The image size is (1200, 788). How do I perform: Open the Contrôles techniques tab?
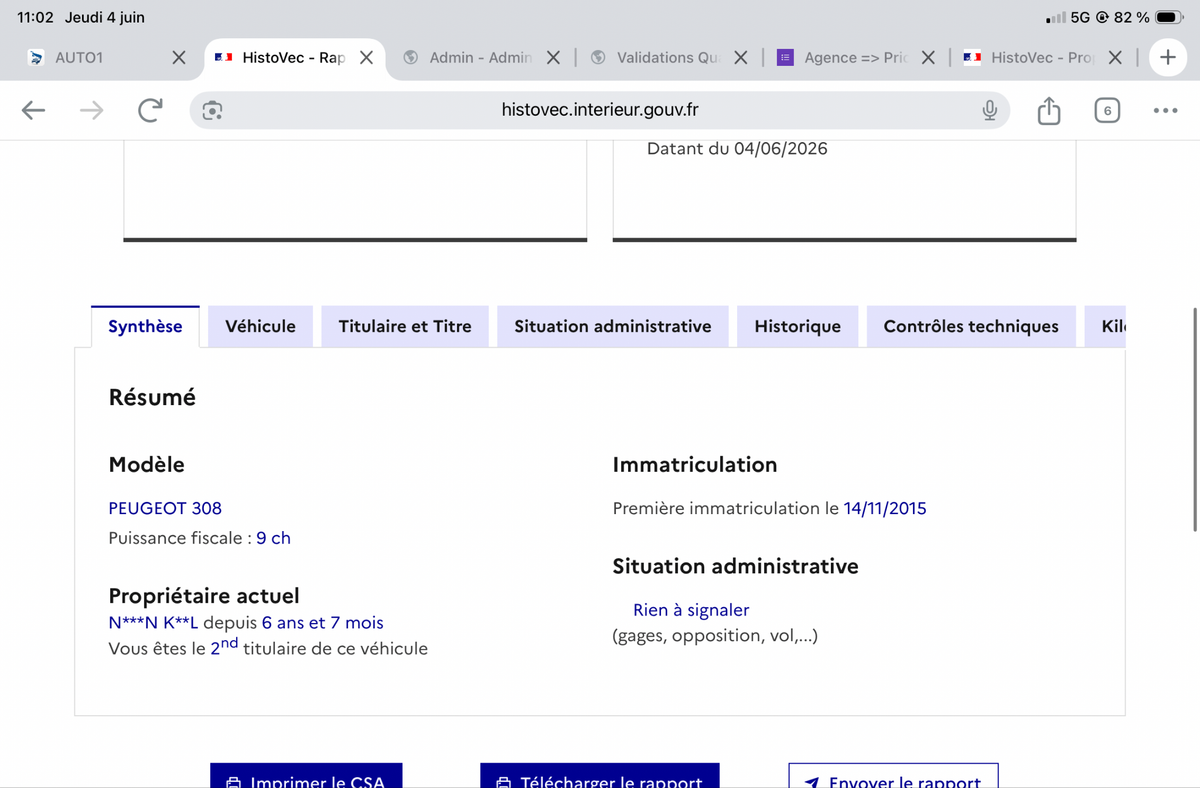point(971,326)
